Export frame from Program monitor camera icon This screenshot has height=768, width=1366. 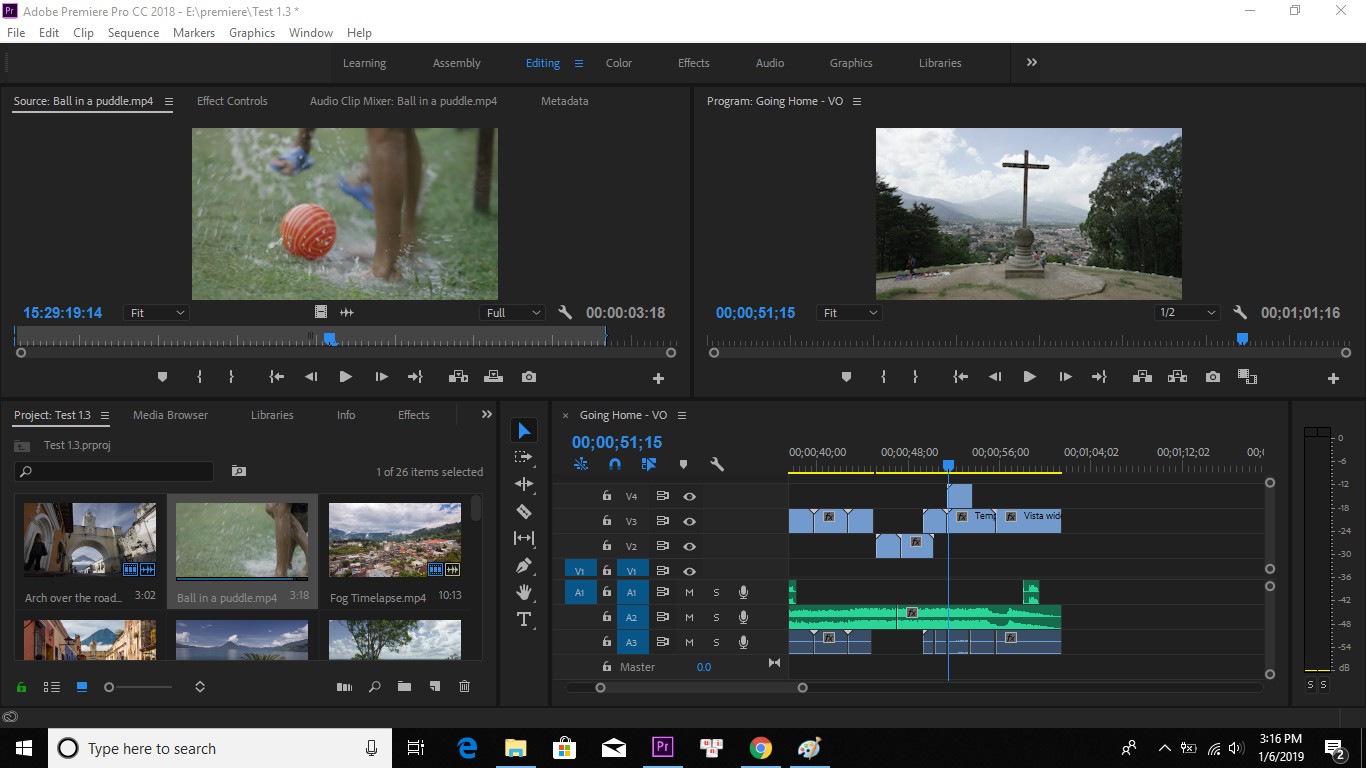(1213, 377)
